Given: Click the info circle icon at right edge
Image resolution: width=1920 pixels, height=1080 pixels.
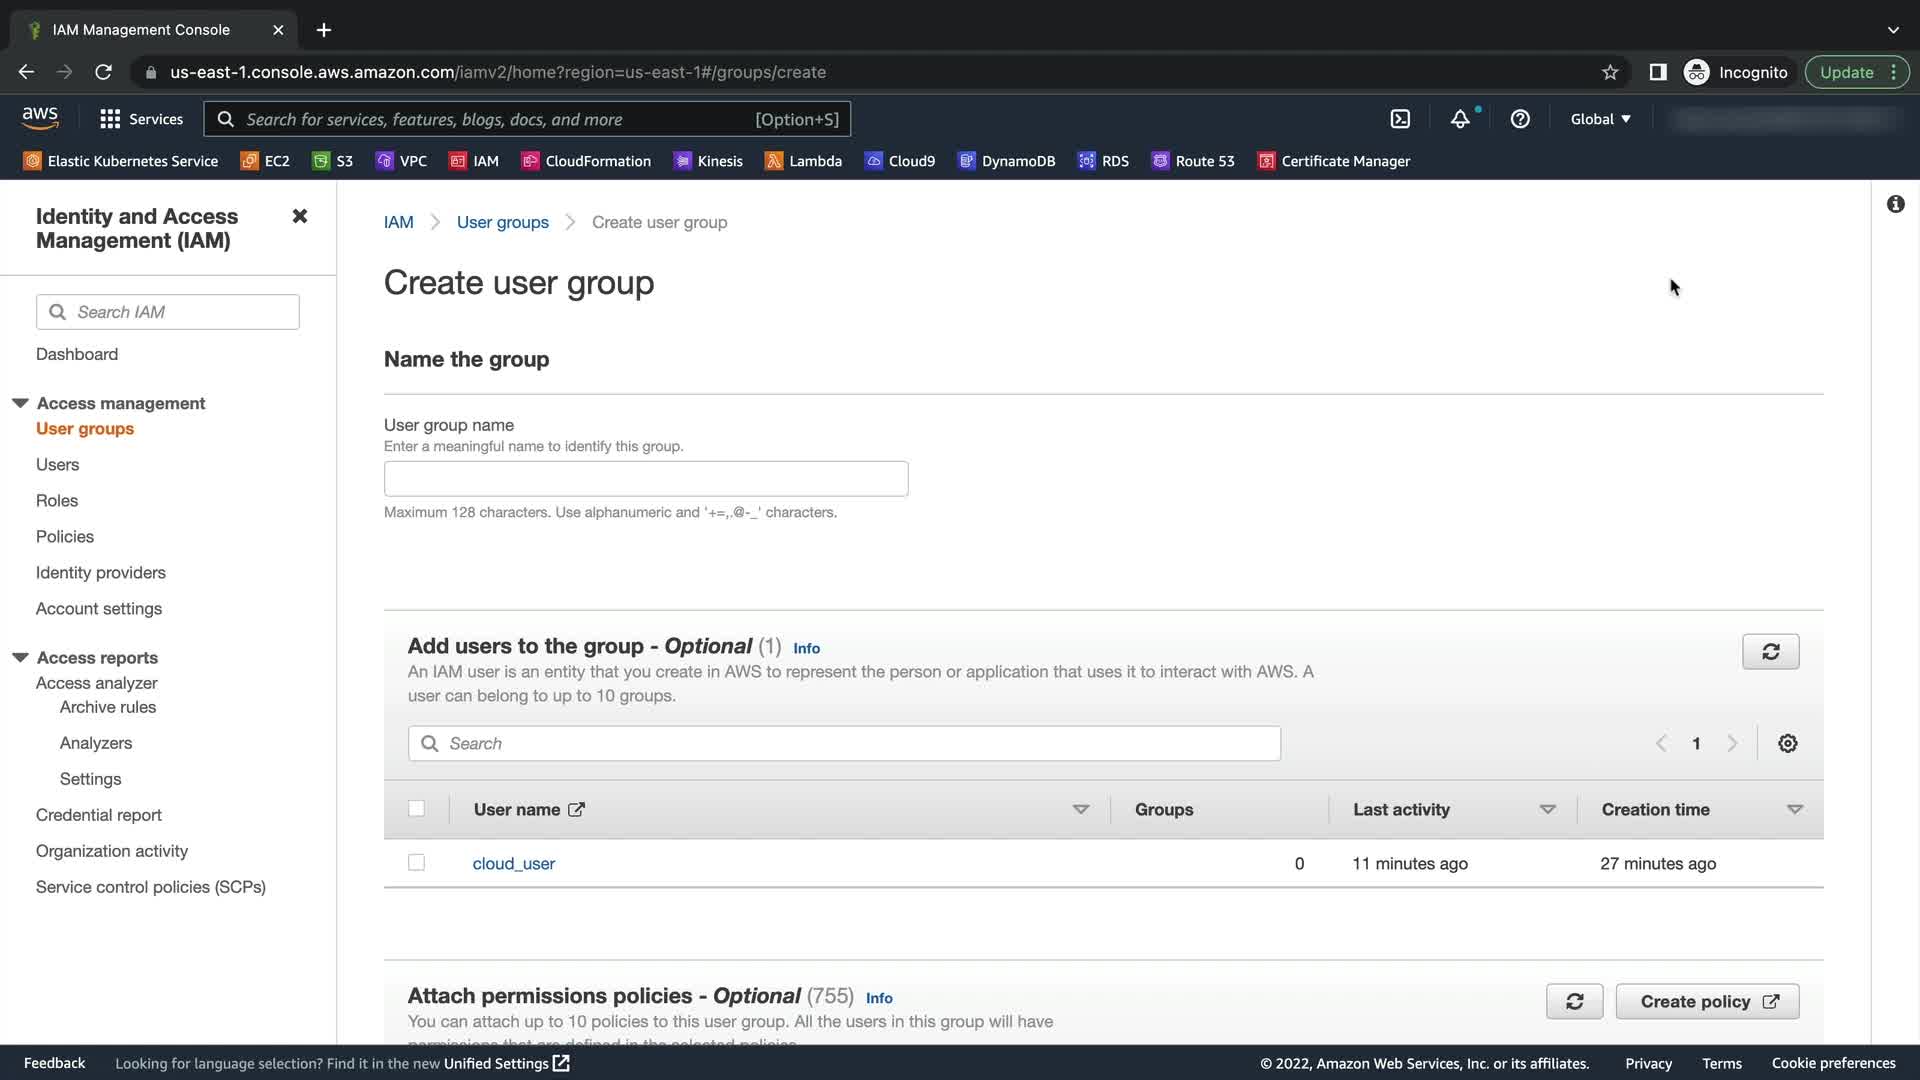Looking at the screenshot, I should point(1895,204).
